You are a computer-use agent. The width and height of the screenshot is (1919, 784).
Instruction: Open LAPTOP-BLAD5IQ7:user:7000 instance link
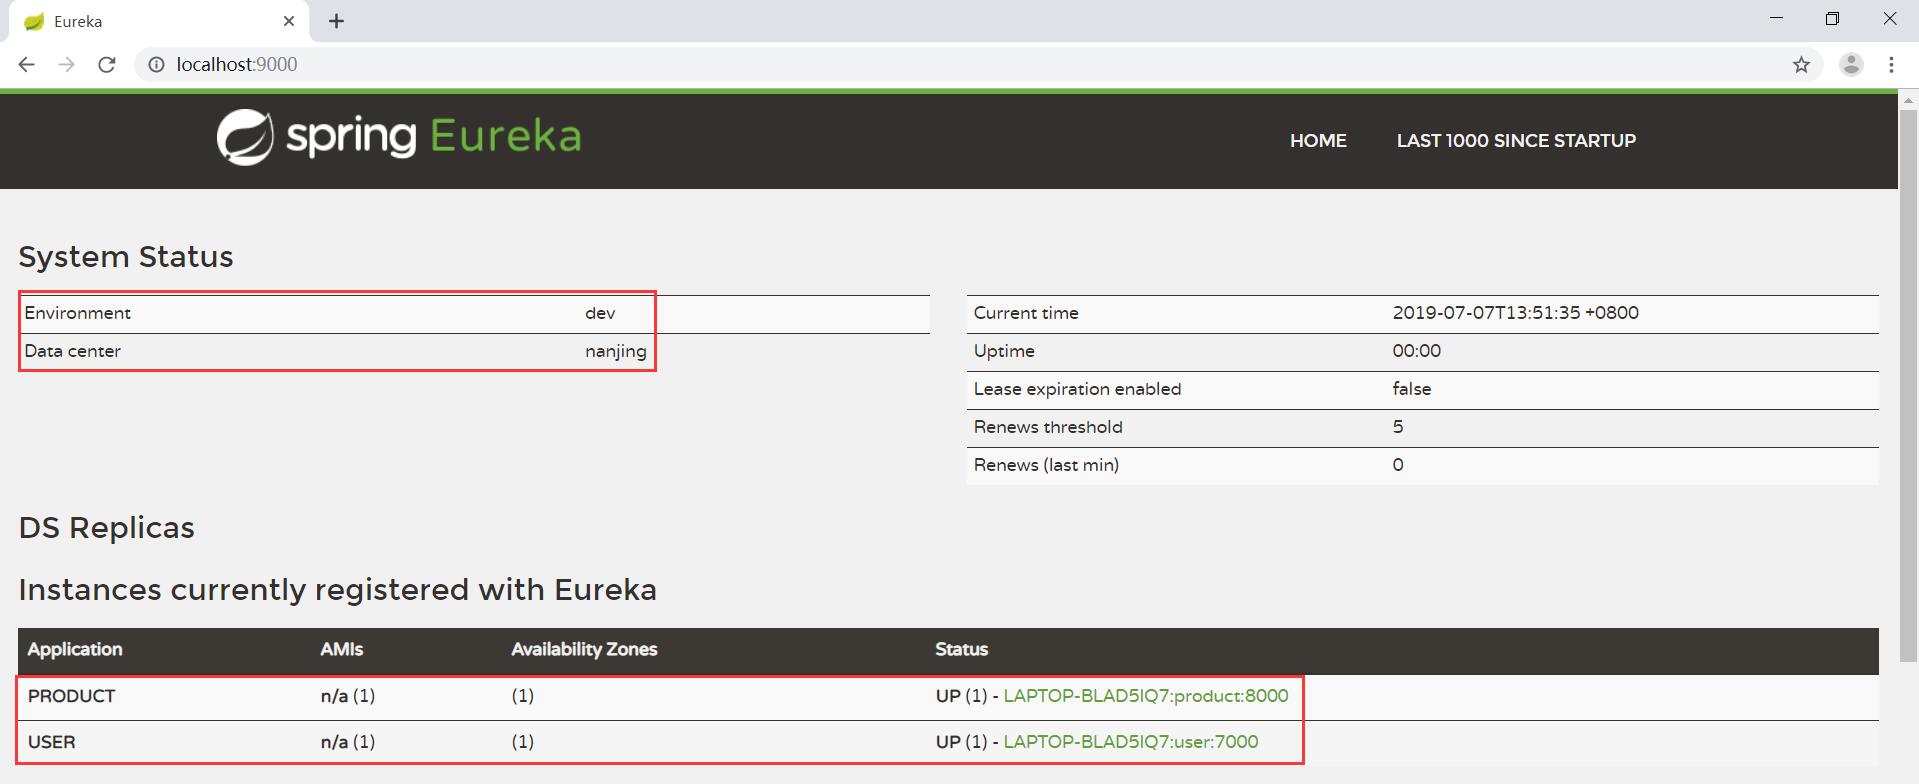1131,742
